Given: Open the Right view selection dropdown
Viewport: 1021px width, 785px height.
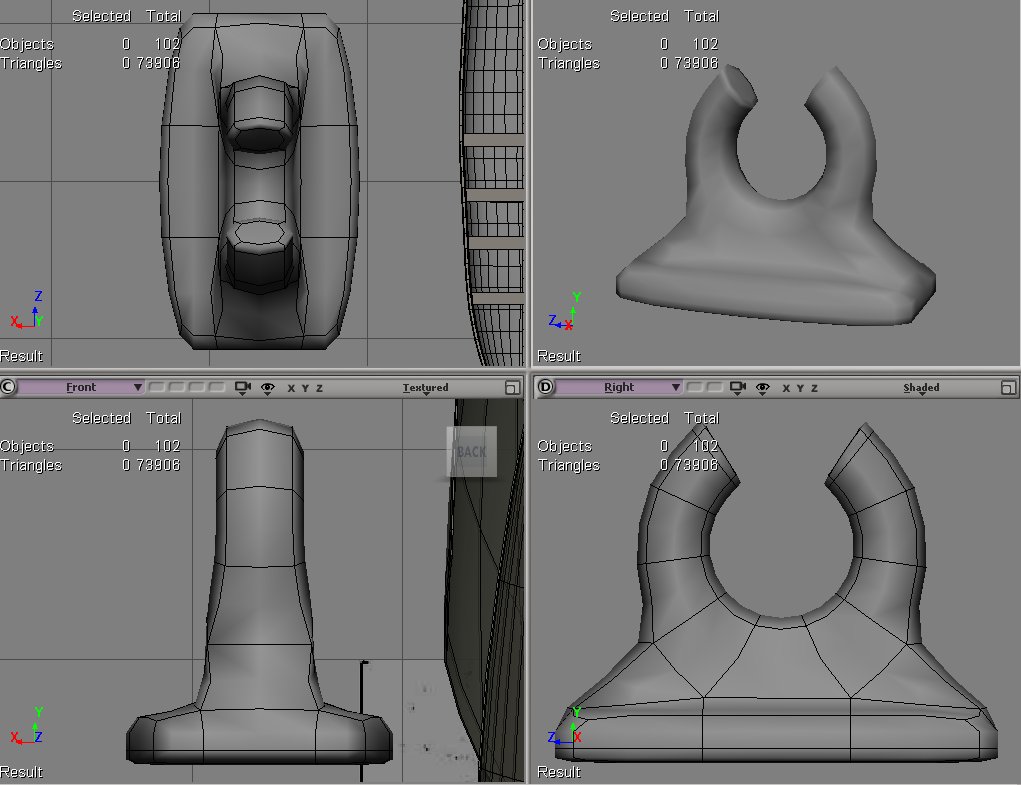Looking at the screenshot, I should coord(619,387).
